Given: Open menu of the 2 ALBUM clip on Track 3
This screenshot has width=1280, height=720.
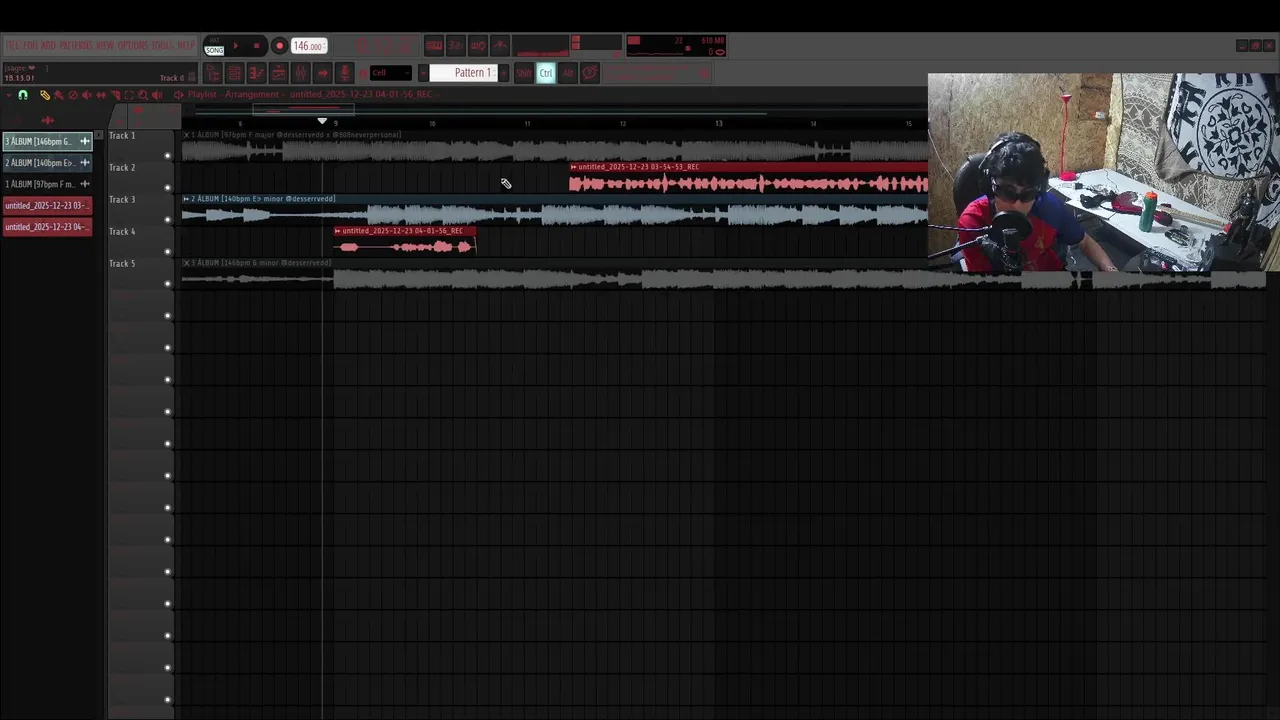Looking at the screenshot, I should click(x=186, y=199).
